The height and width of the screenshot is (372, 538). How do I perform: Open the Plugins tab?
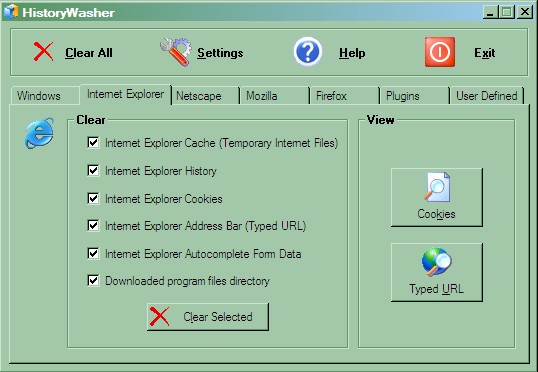[x=415, y=96]
